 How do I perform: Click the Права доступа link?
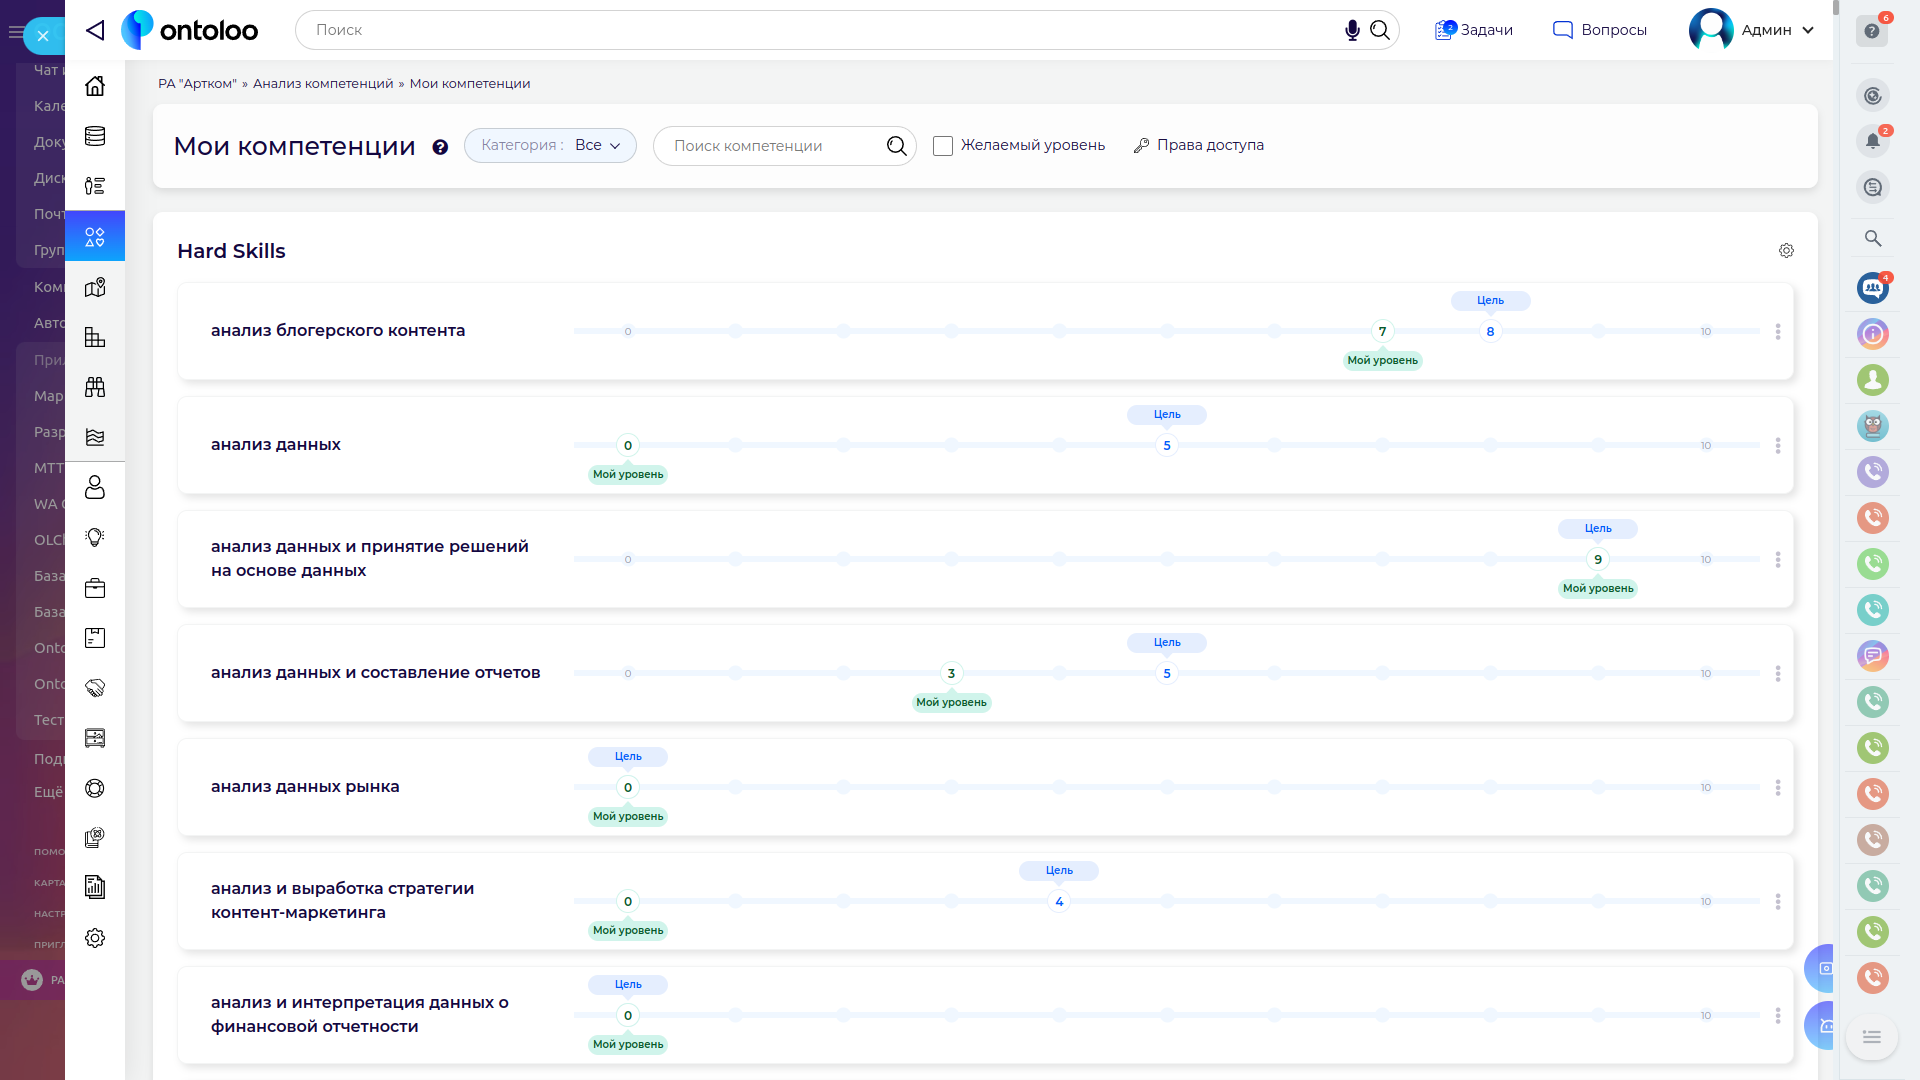click(x=1199, y=146)
